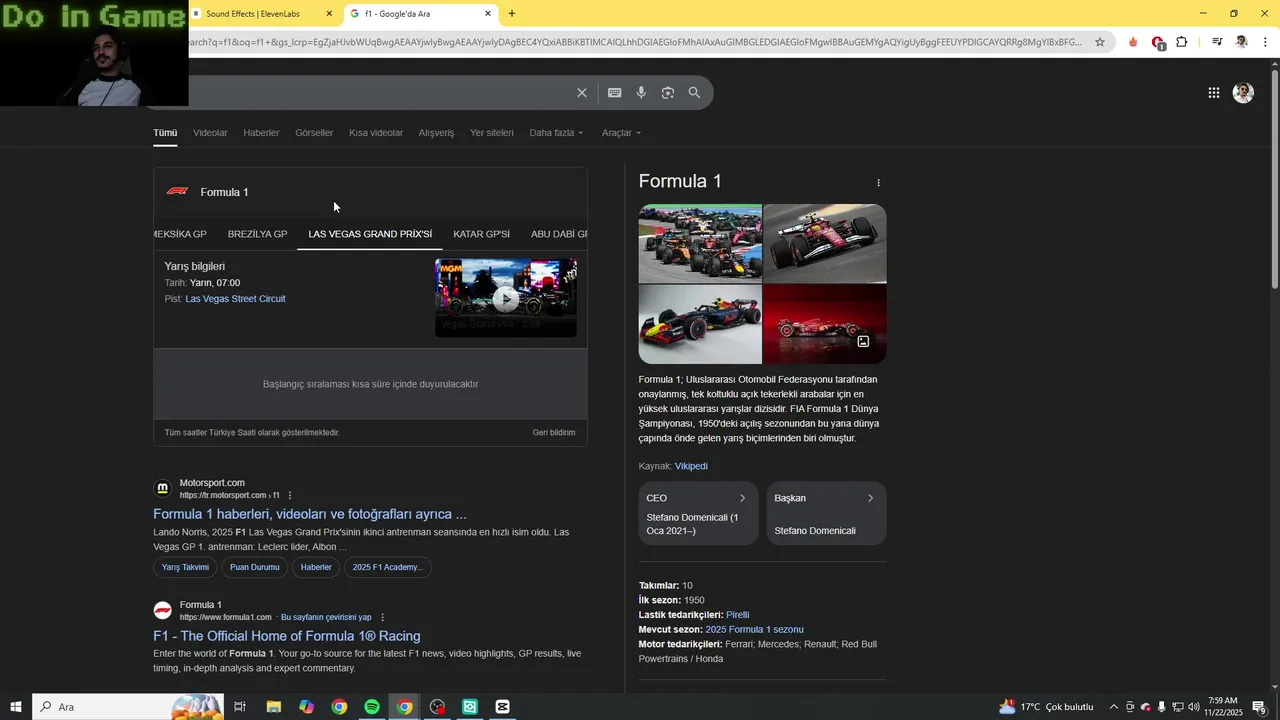This screenshot has width=1280, height=720.
Task: Open more images icon on Ferrari photo
Action: [x=863, y=341]
